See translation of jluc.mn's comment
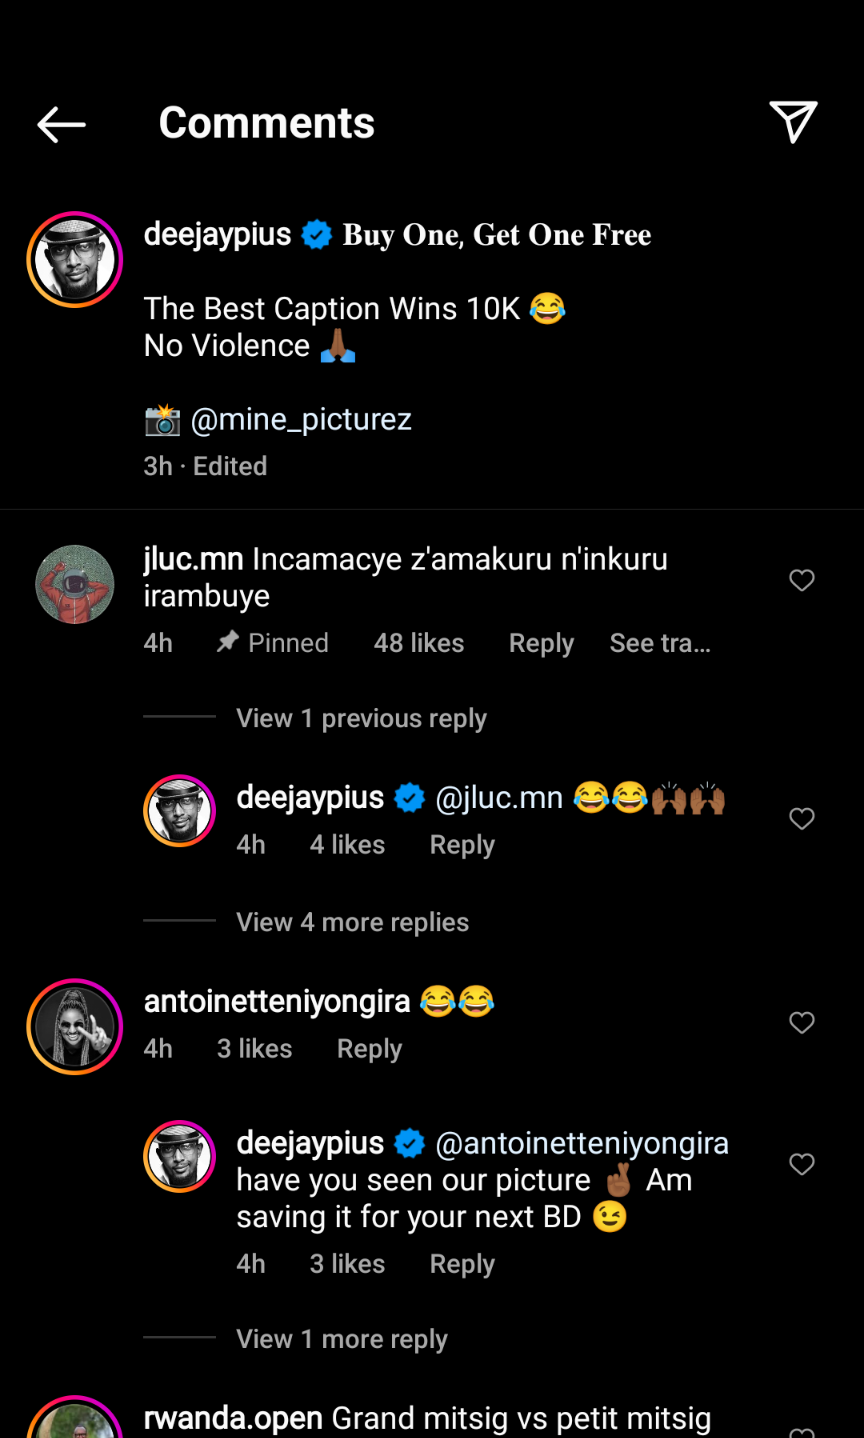This screenshot has height=1438, width=864. (660, 643)
